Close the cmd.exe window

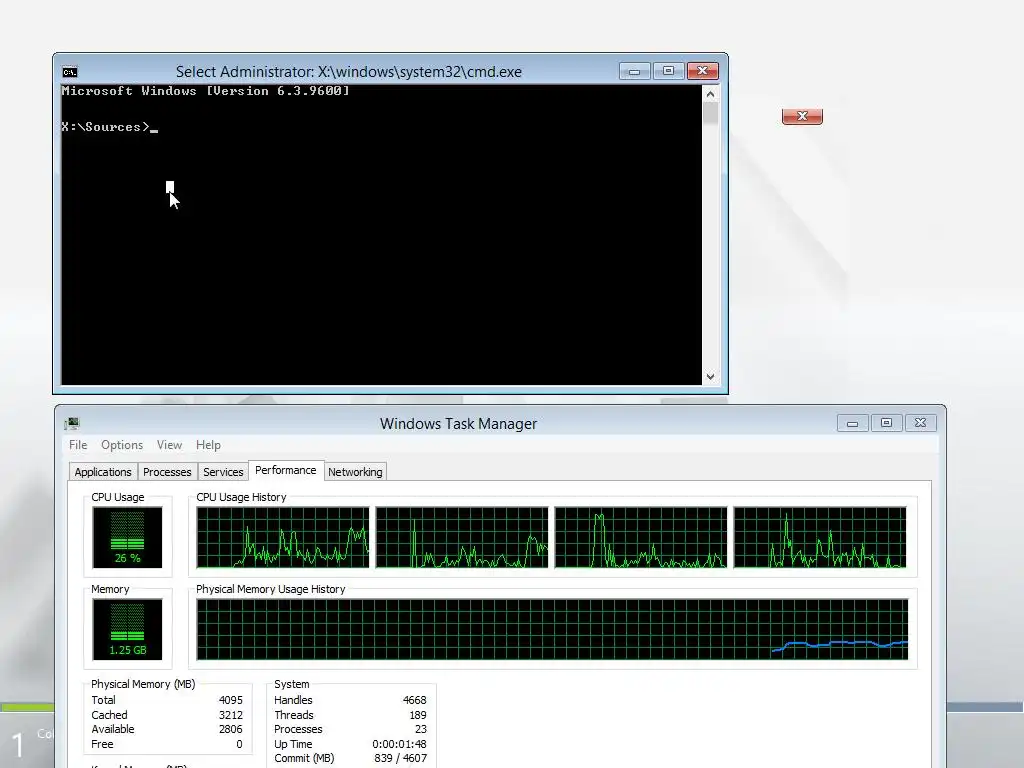tap(703, 71)
